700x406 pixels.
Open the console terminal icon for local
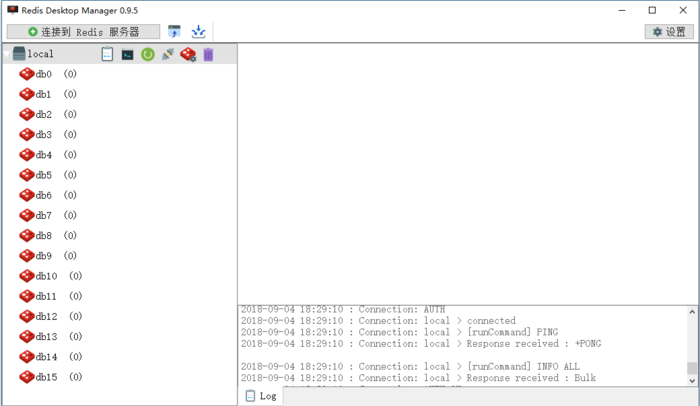(128, 54)
